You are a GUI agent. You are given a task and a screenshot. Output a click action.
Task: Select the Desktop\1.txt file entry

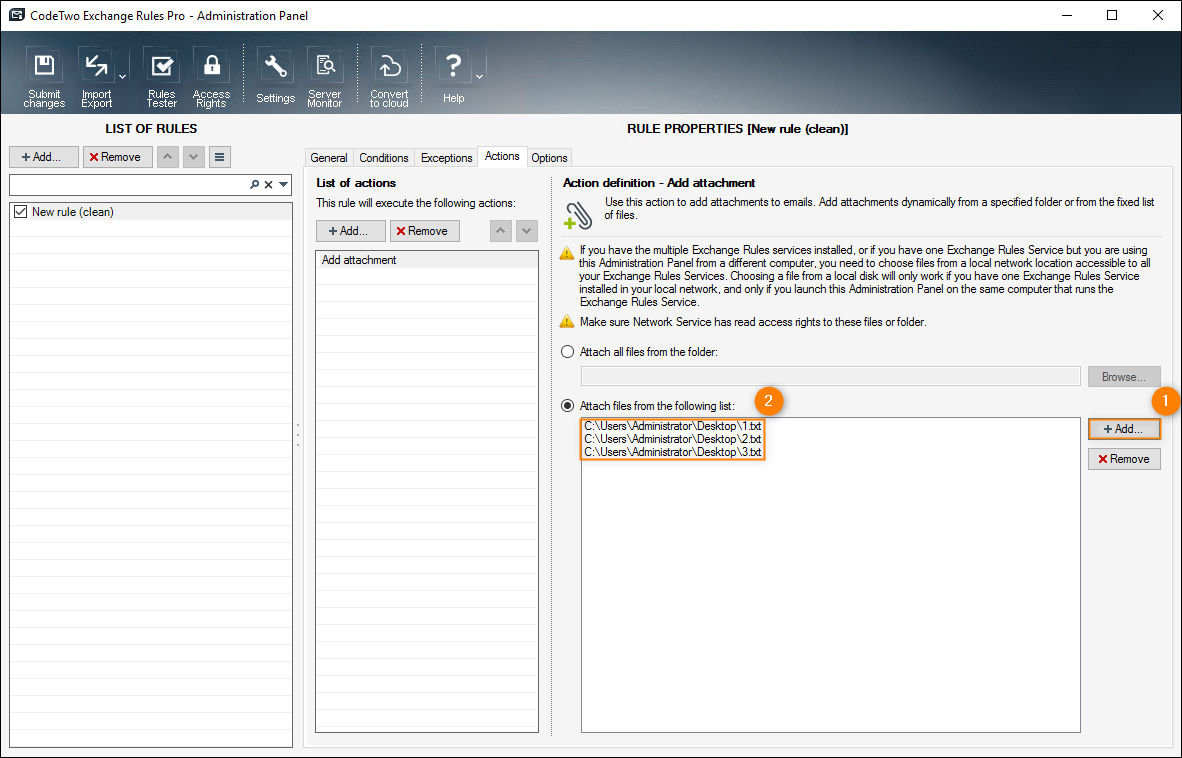tap(672, 426)
